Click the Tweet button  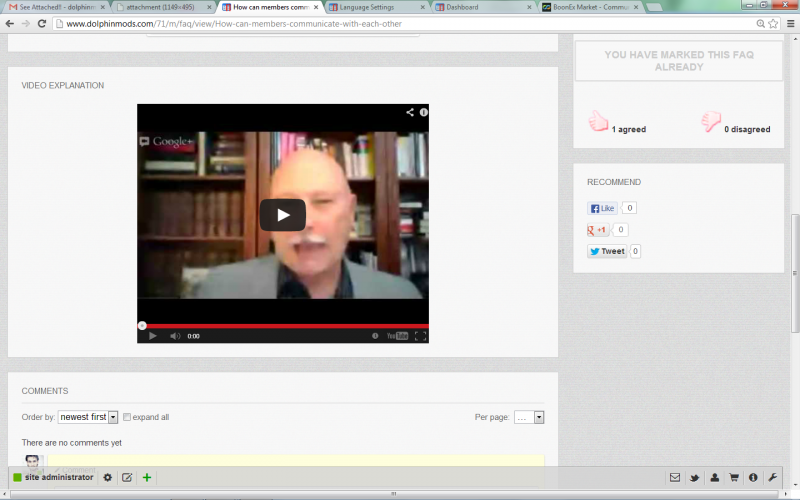point(607,251)
